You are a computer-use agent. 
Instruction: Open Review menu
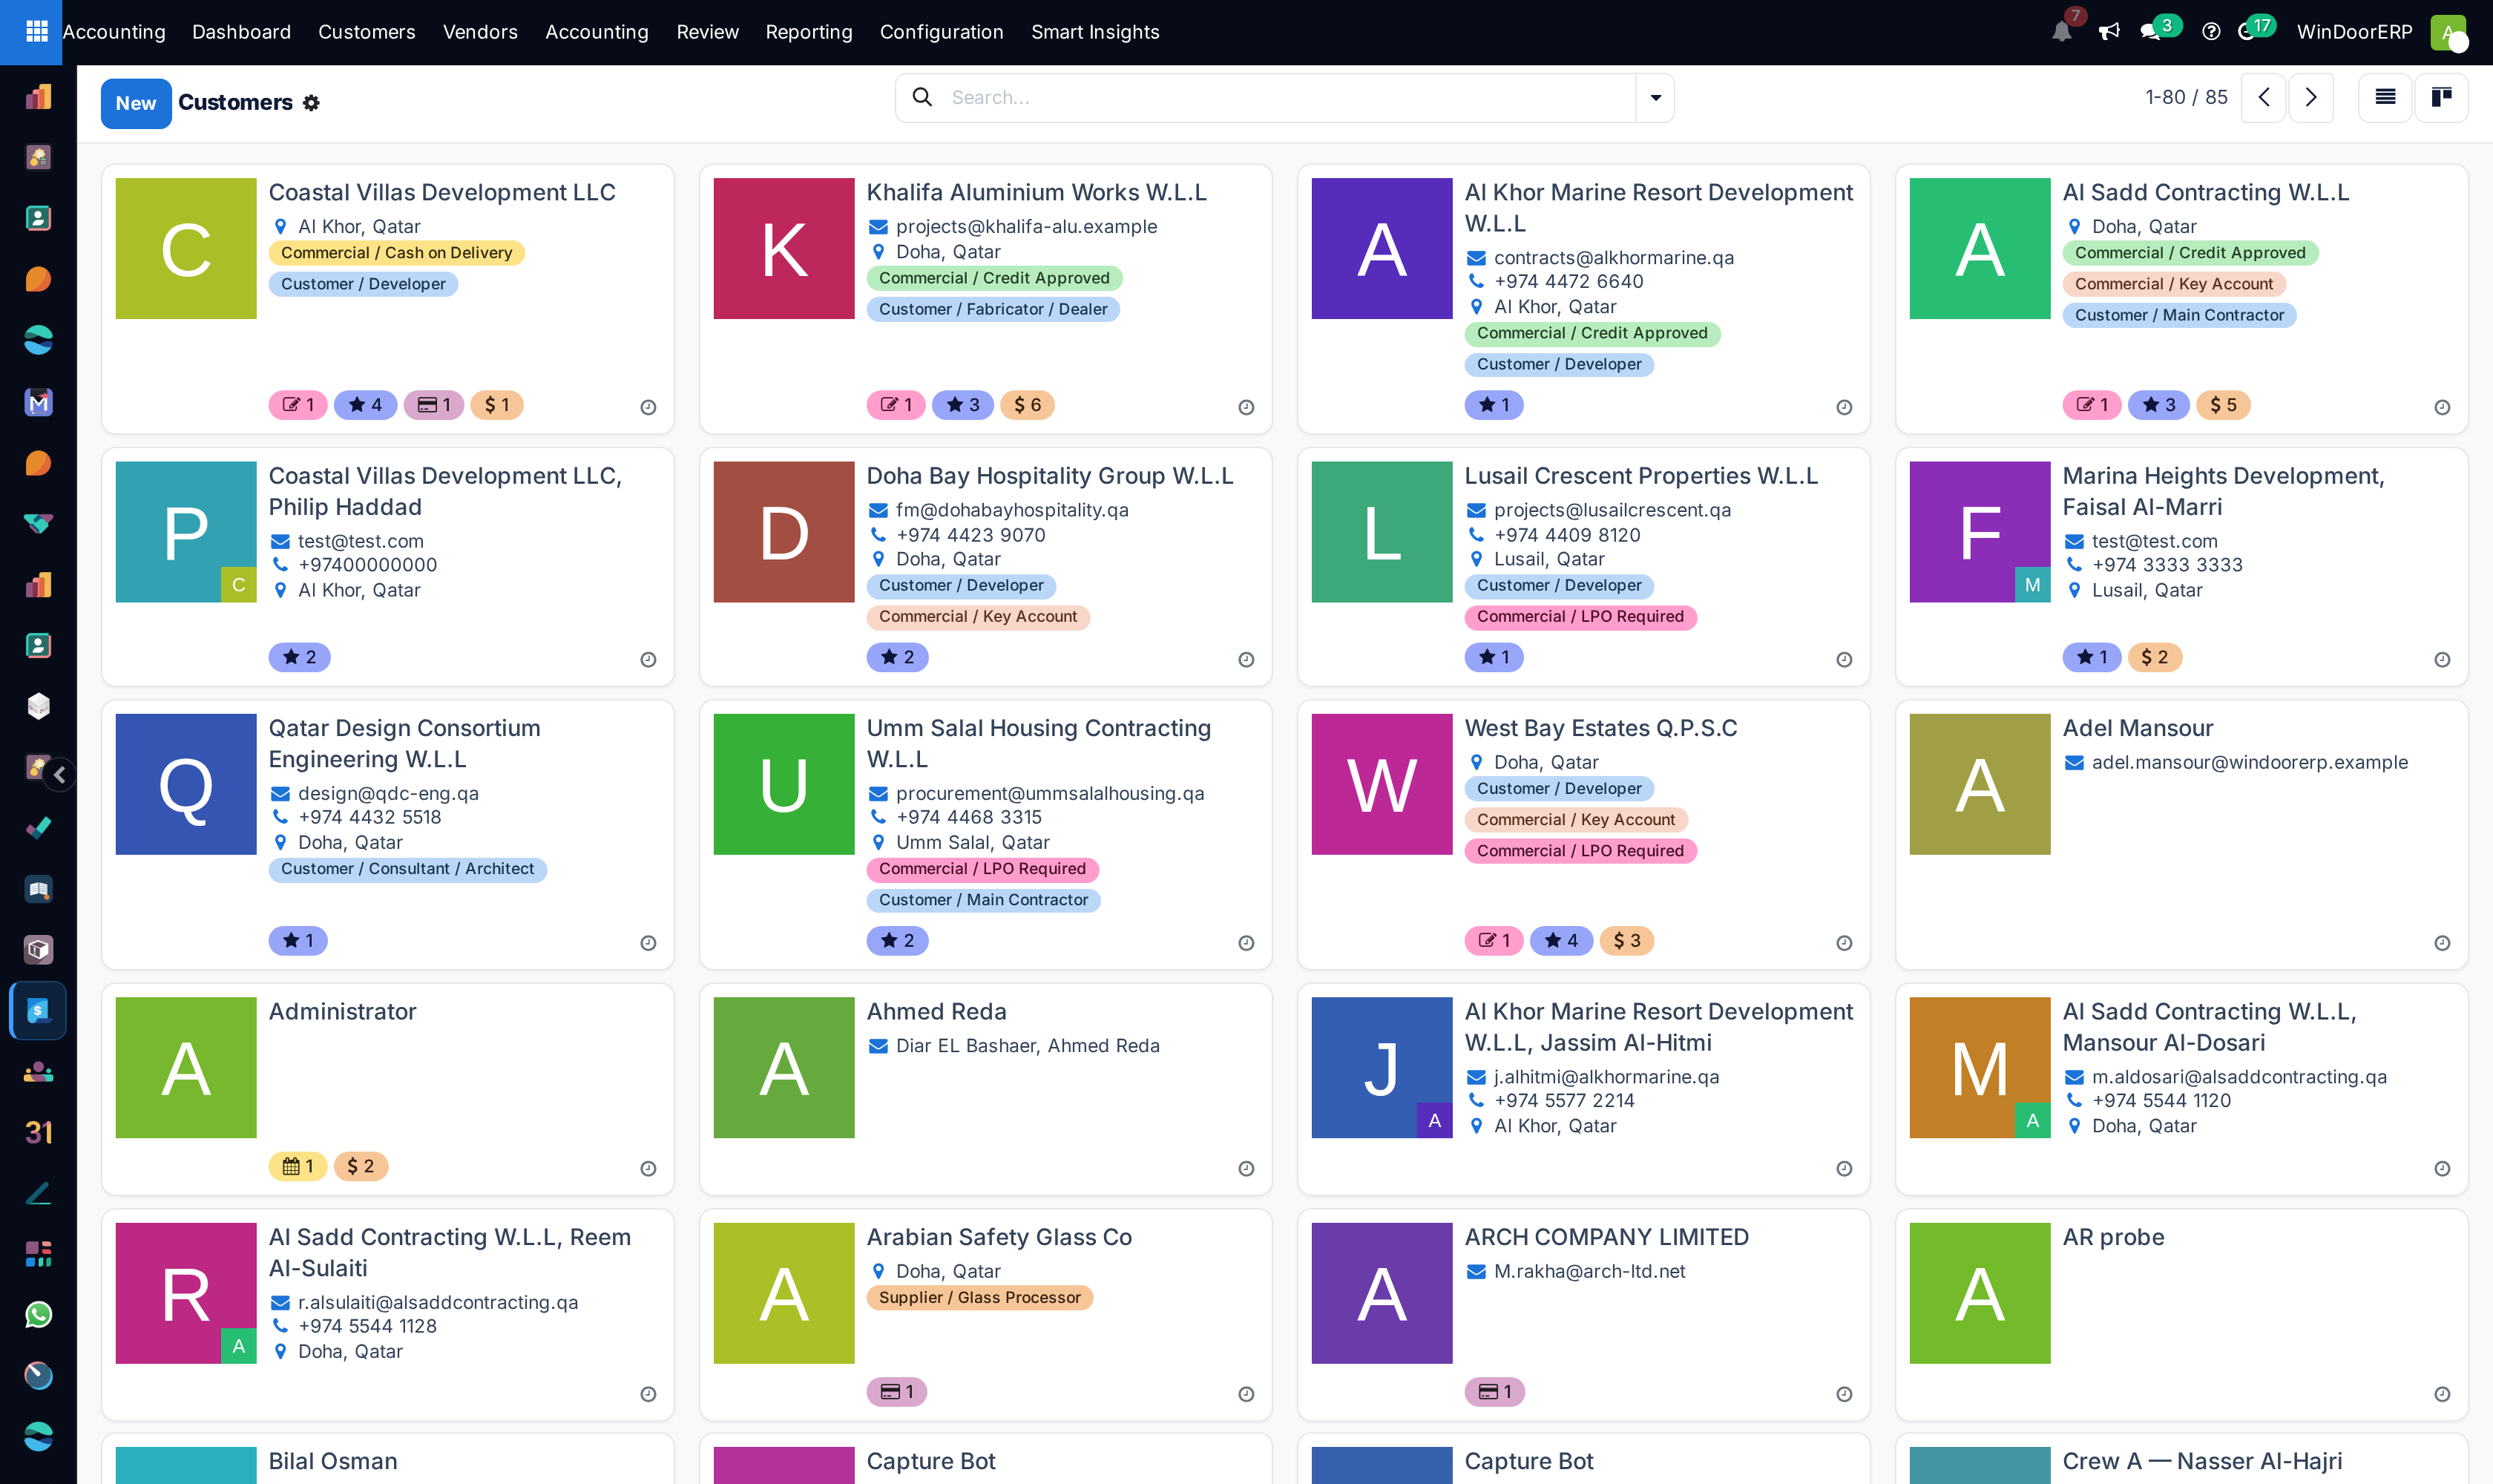coord(707,32)
